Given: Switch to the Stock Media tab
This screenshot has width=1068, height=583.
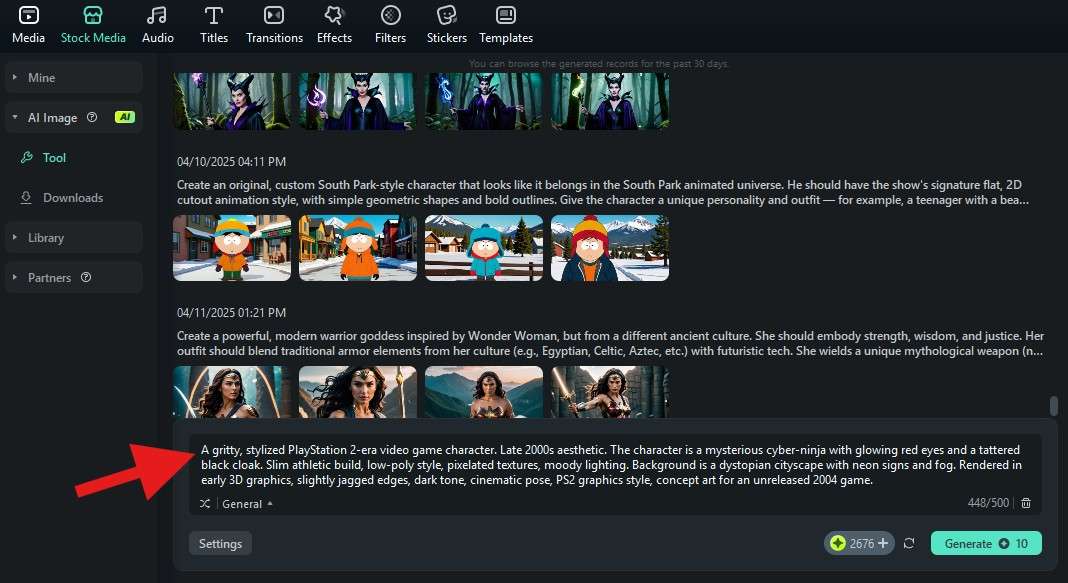Looking at the screenshot, I should (93, 25).
